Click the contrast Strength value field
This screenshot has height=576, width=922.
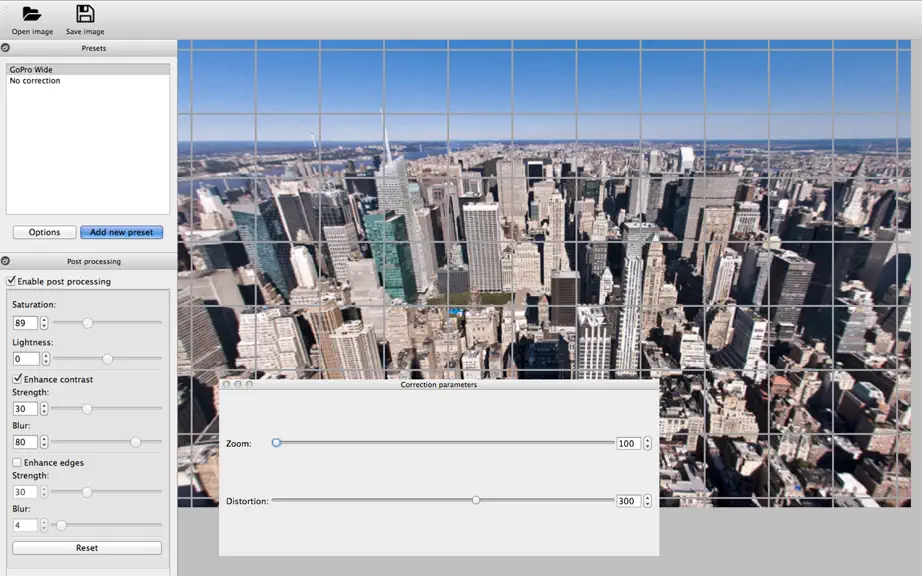click(25, 408)
